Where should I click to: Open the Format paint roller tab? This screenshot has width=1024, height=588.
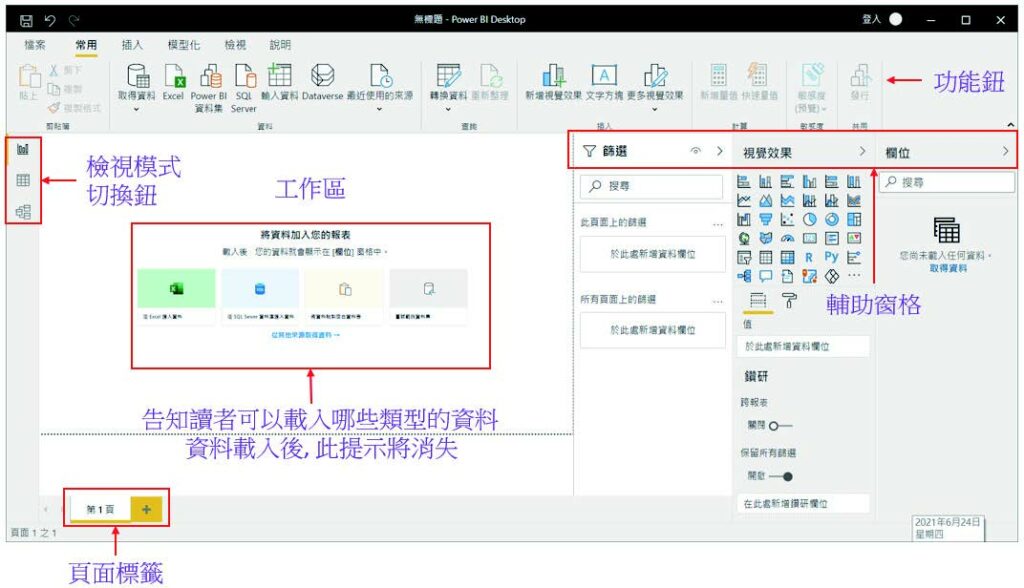pos(790,301)
